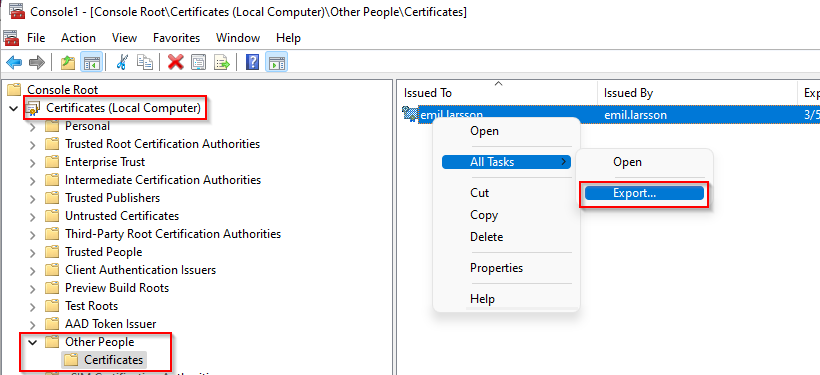Choose Properties in the context menu
820x375 pixels.
(x=506, y=268)
